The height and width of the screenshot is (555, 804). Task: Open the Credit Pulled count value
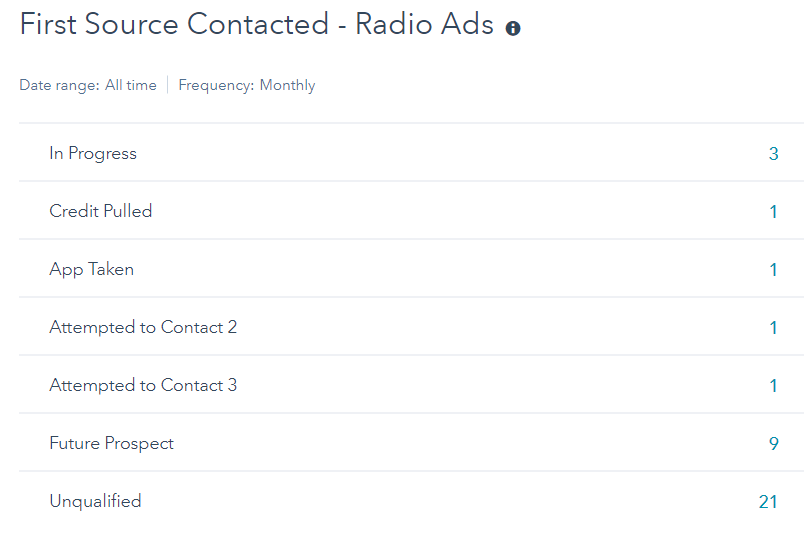pyautogui.click(x=773, y=212)
